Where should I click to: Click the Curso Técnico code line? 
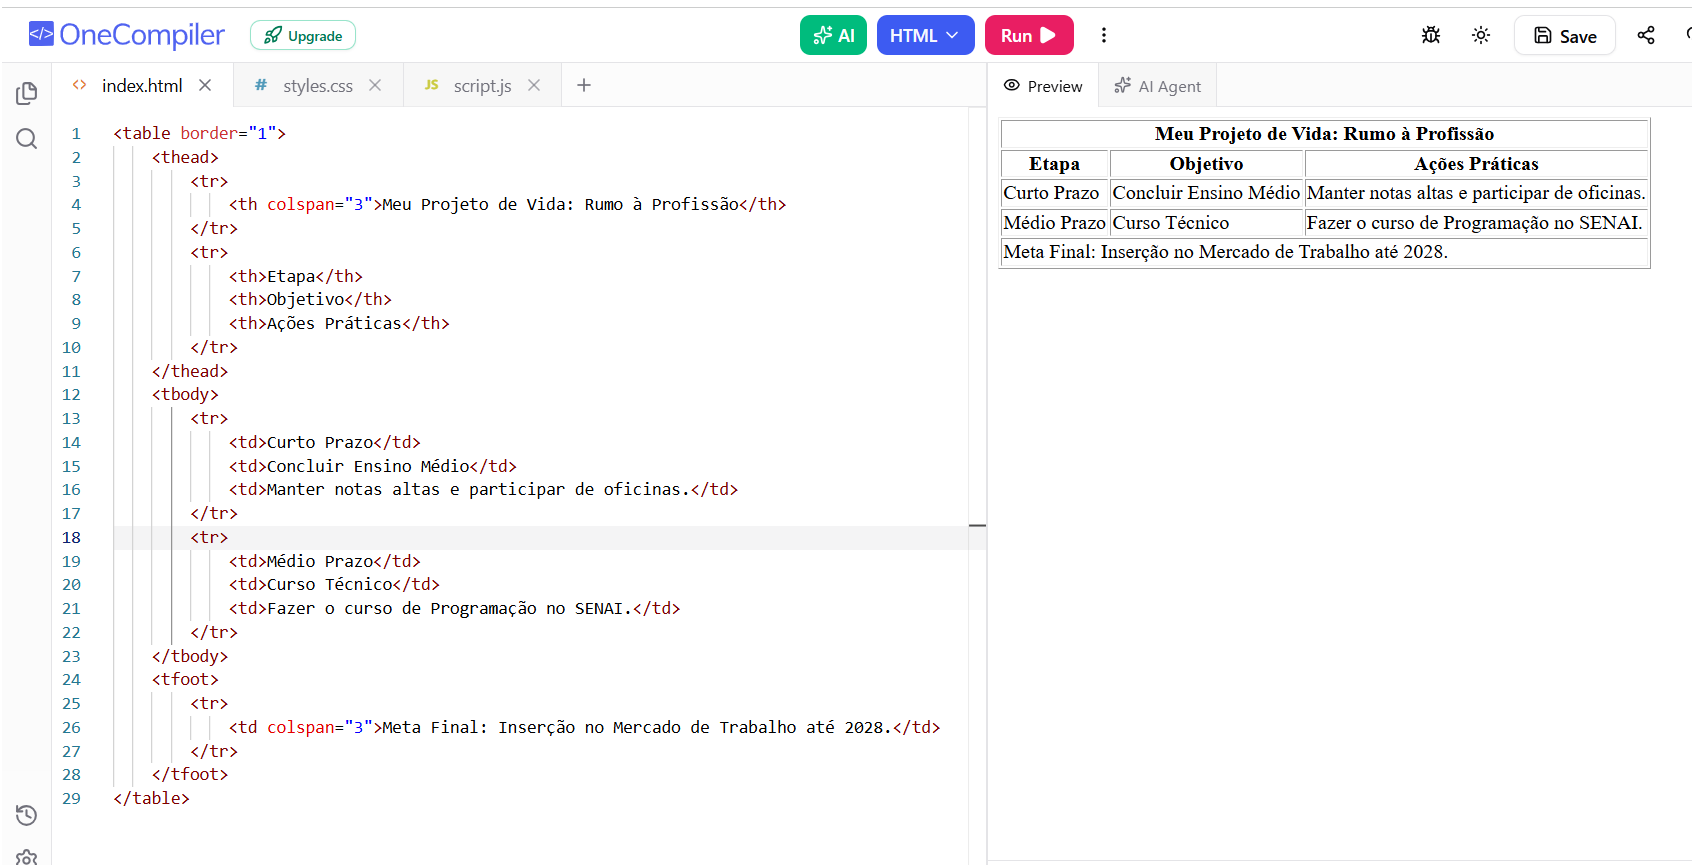334,584
